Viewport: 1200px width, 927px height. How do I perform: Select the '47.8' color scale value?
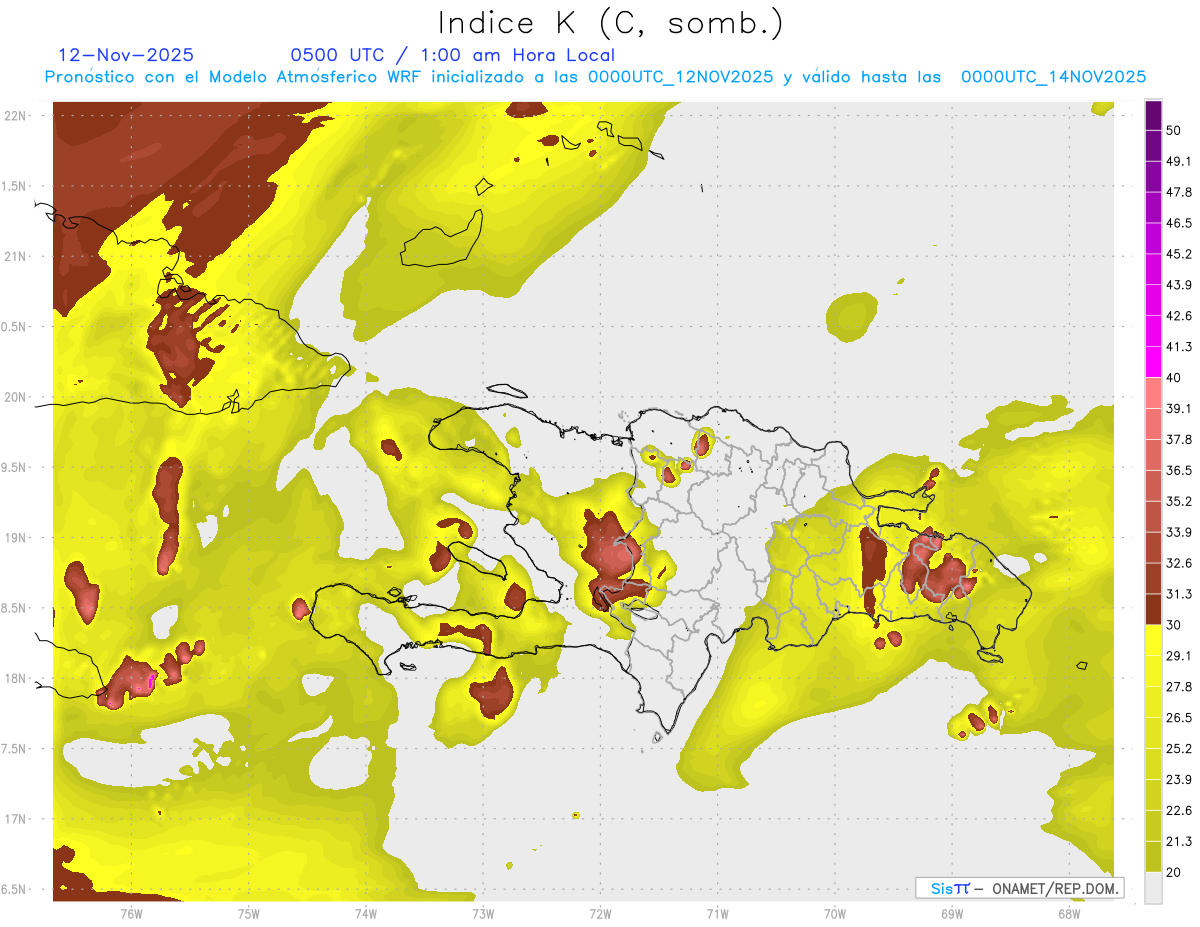1179,192
